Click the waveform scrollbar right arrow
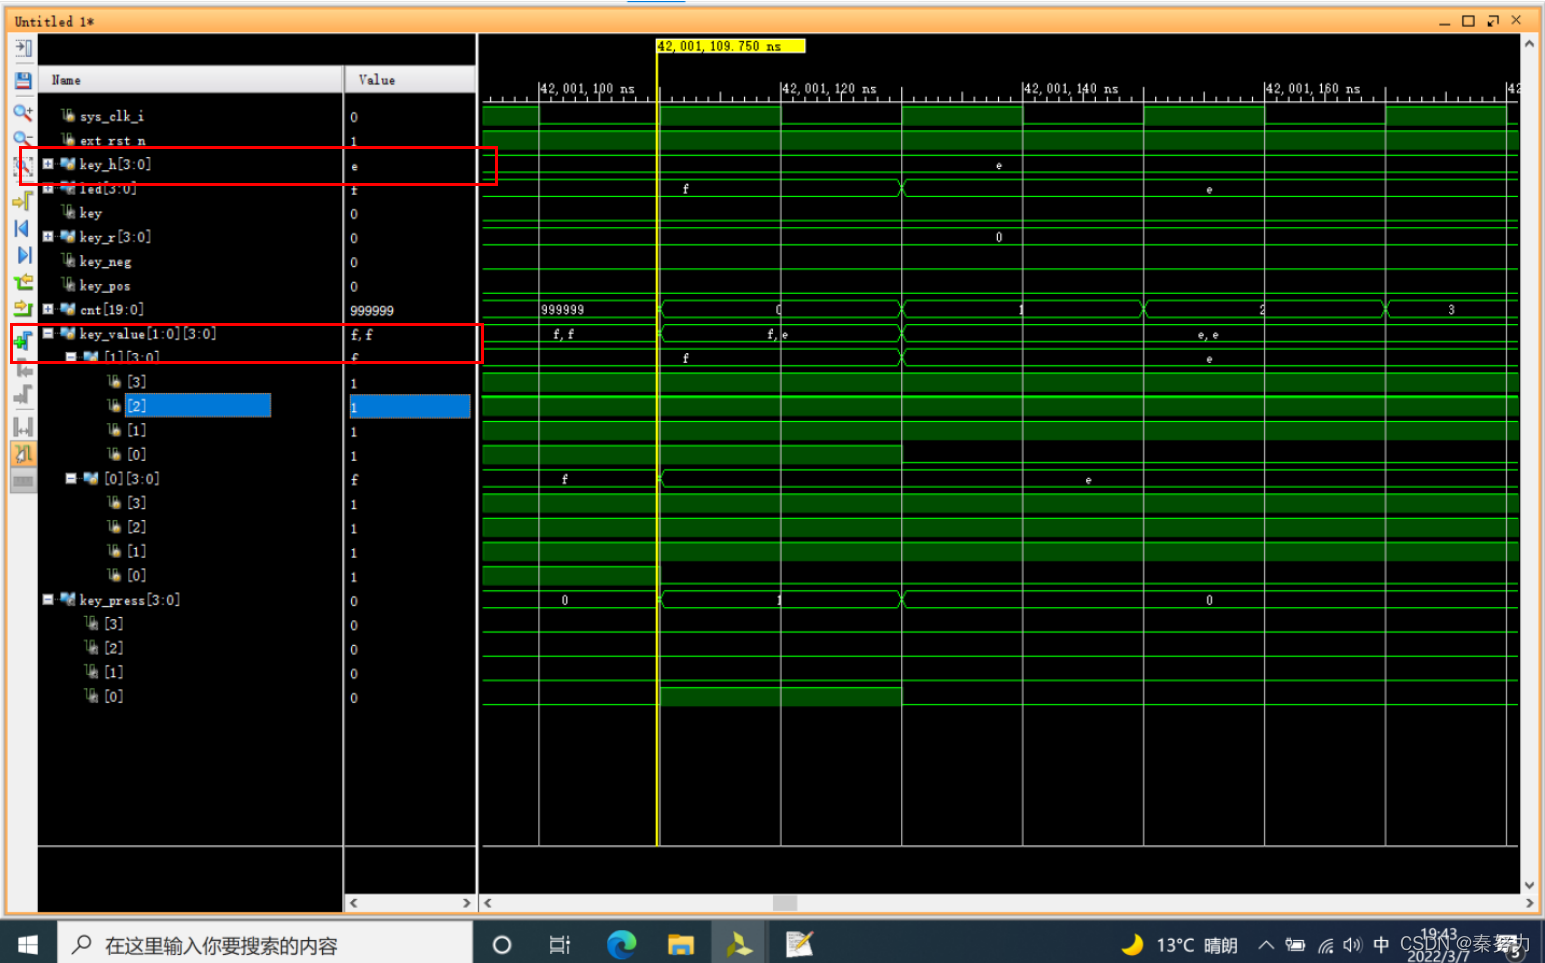 1529,903
